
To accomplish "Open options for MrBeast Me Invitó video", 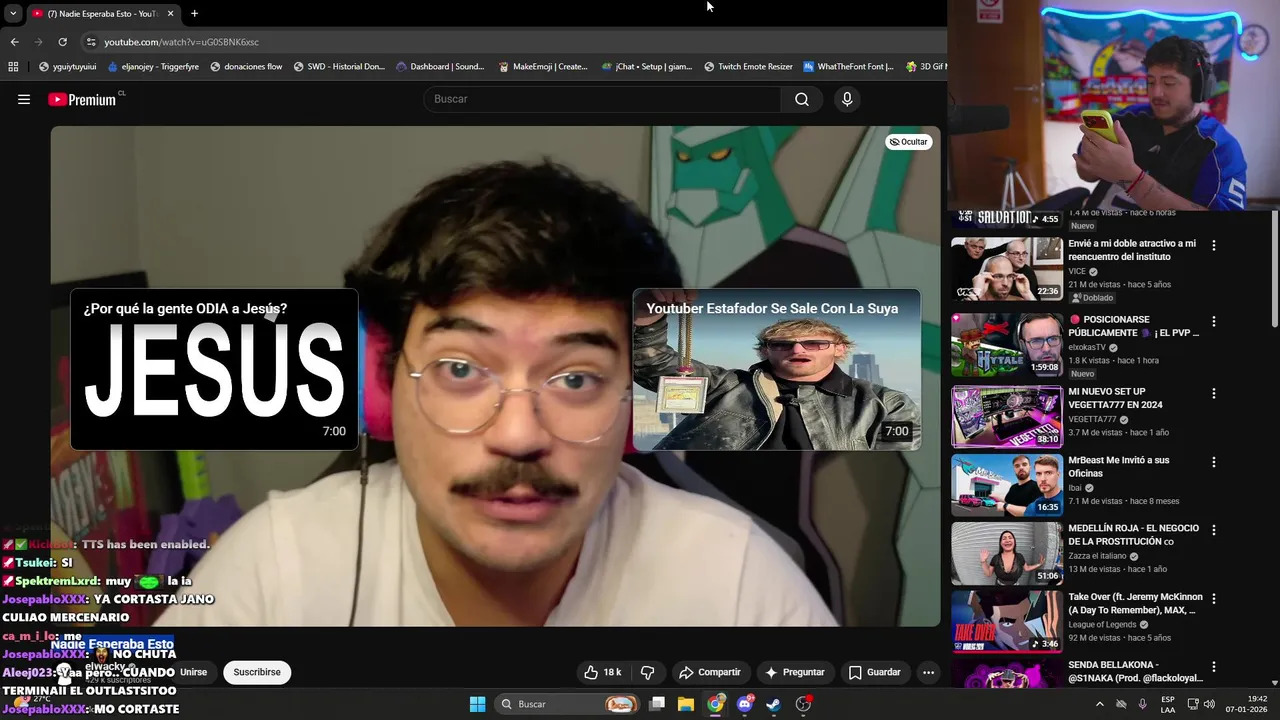I will [x=1214, y=463].
